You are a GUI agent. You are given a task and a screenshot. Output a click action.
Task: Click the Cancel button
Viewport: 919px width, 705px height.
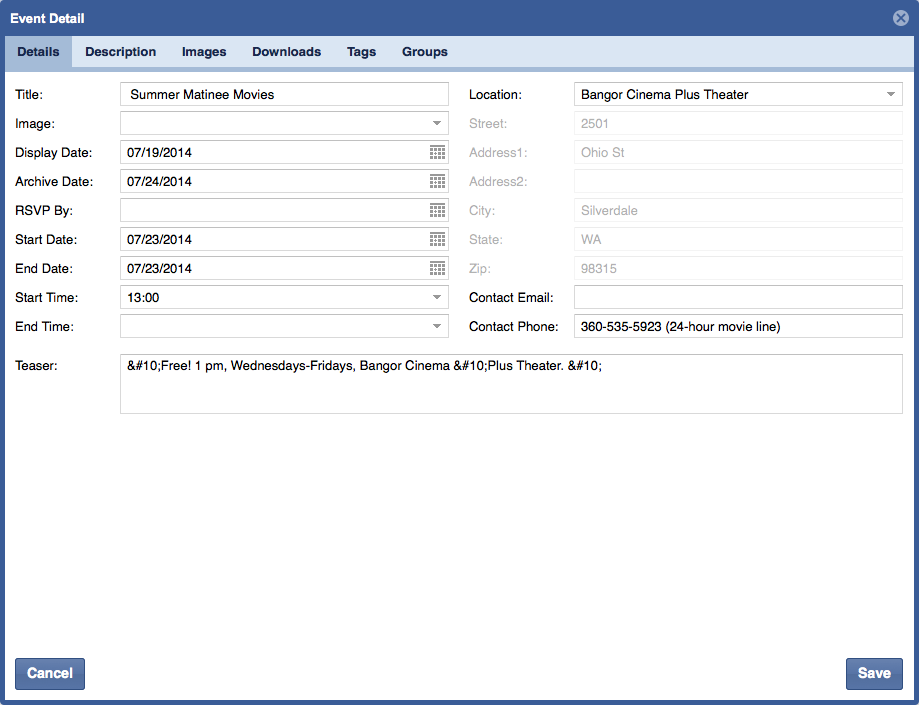(x=50, y=673)
